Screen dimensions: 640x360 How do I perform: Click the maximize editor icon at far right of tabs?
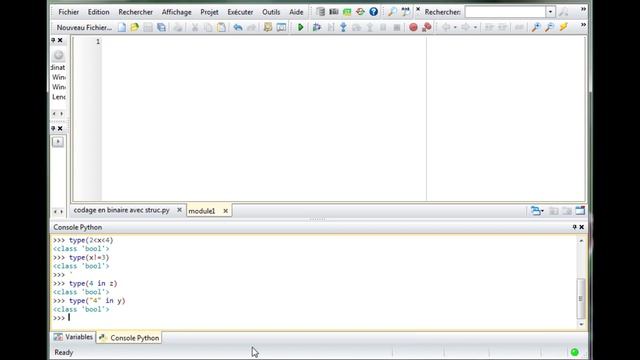(580, 211)
